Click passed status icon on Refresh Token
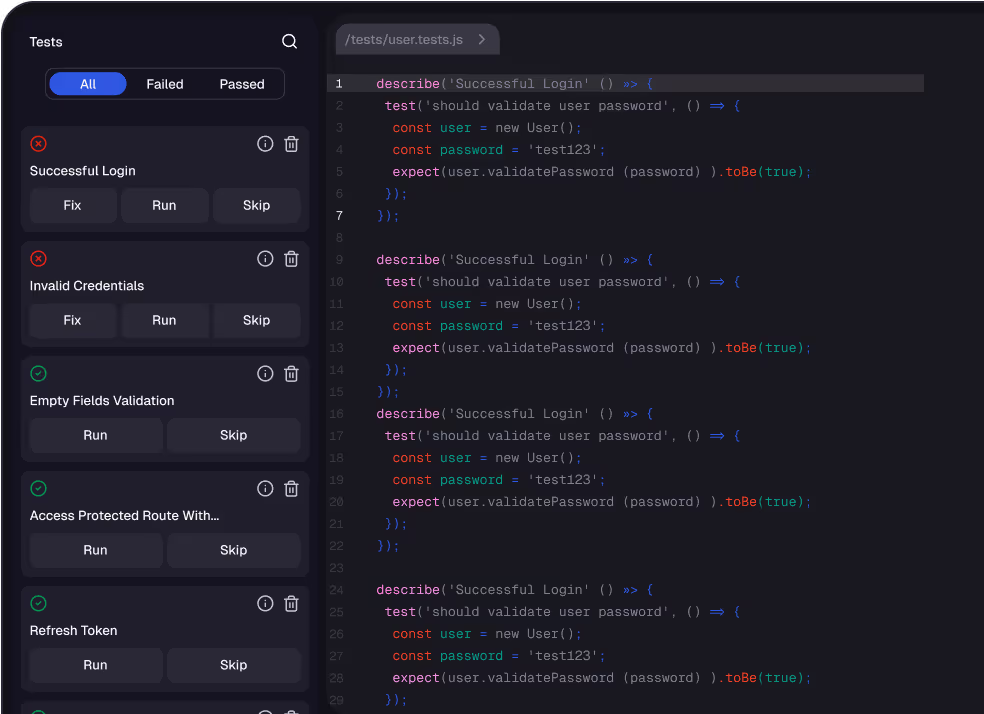 point(38,603)
